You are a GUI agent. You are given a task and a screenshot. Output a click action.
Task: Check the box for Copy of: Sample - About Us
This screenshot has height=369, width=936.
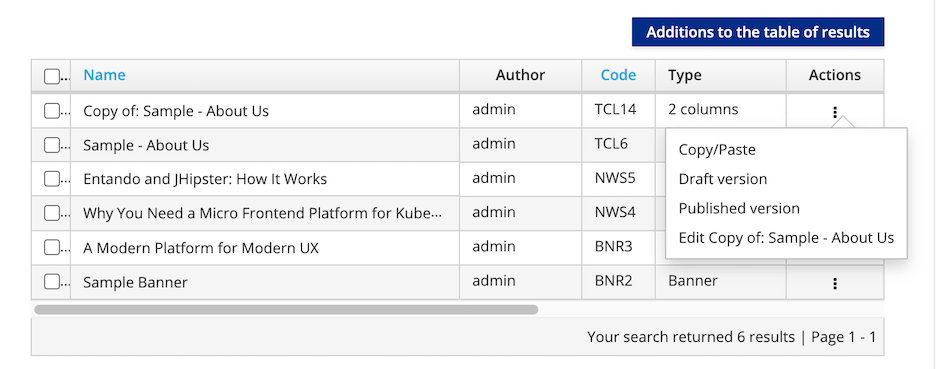(51, 110)
